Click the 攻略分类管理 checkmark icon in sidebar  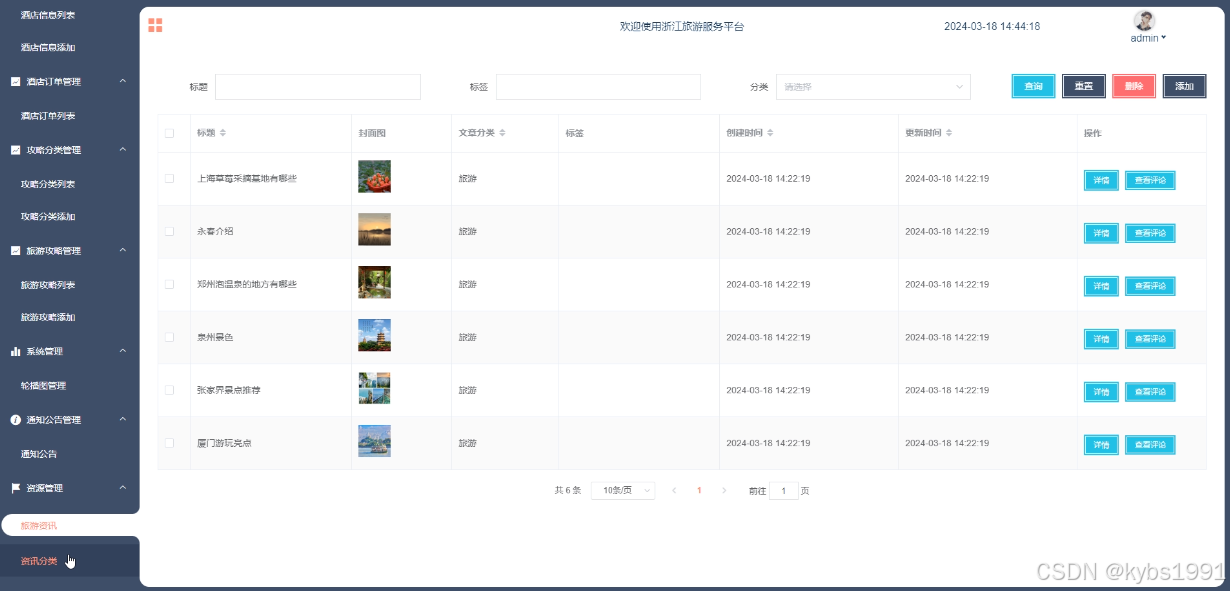[16, 150]
